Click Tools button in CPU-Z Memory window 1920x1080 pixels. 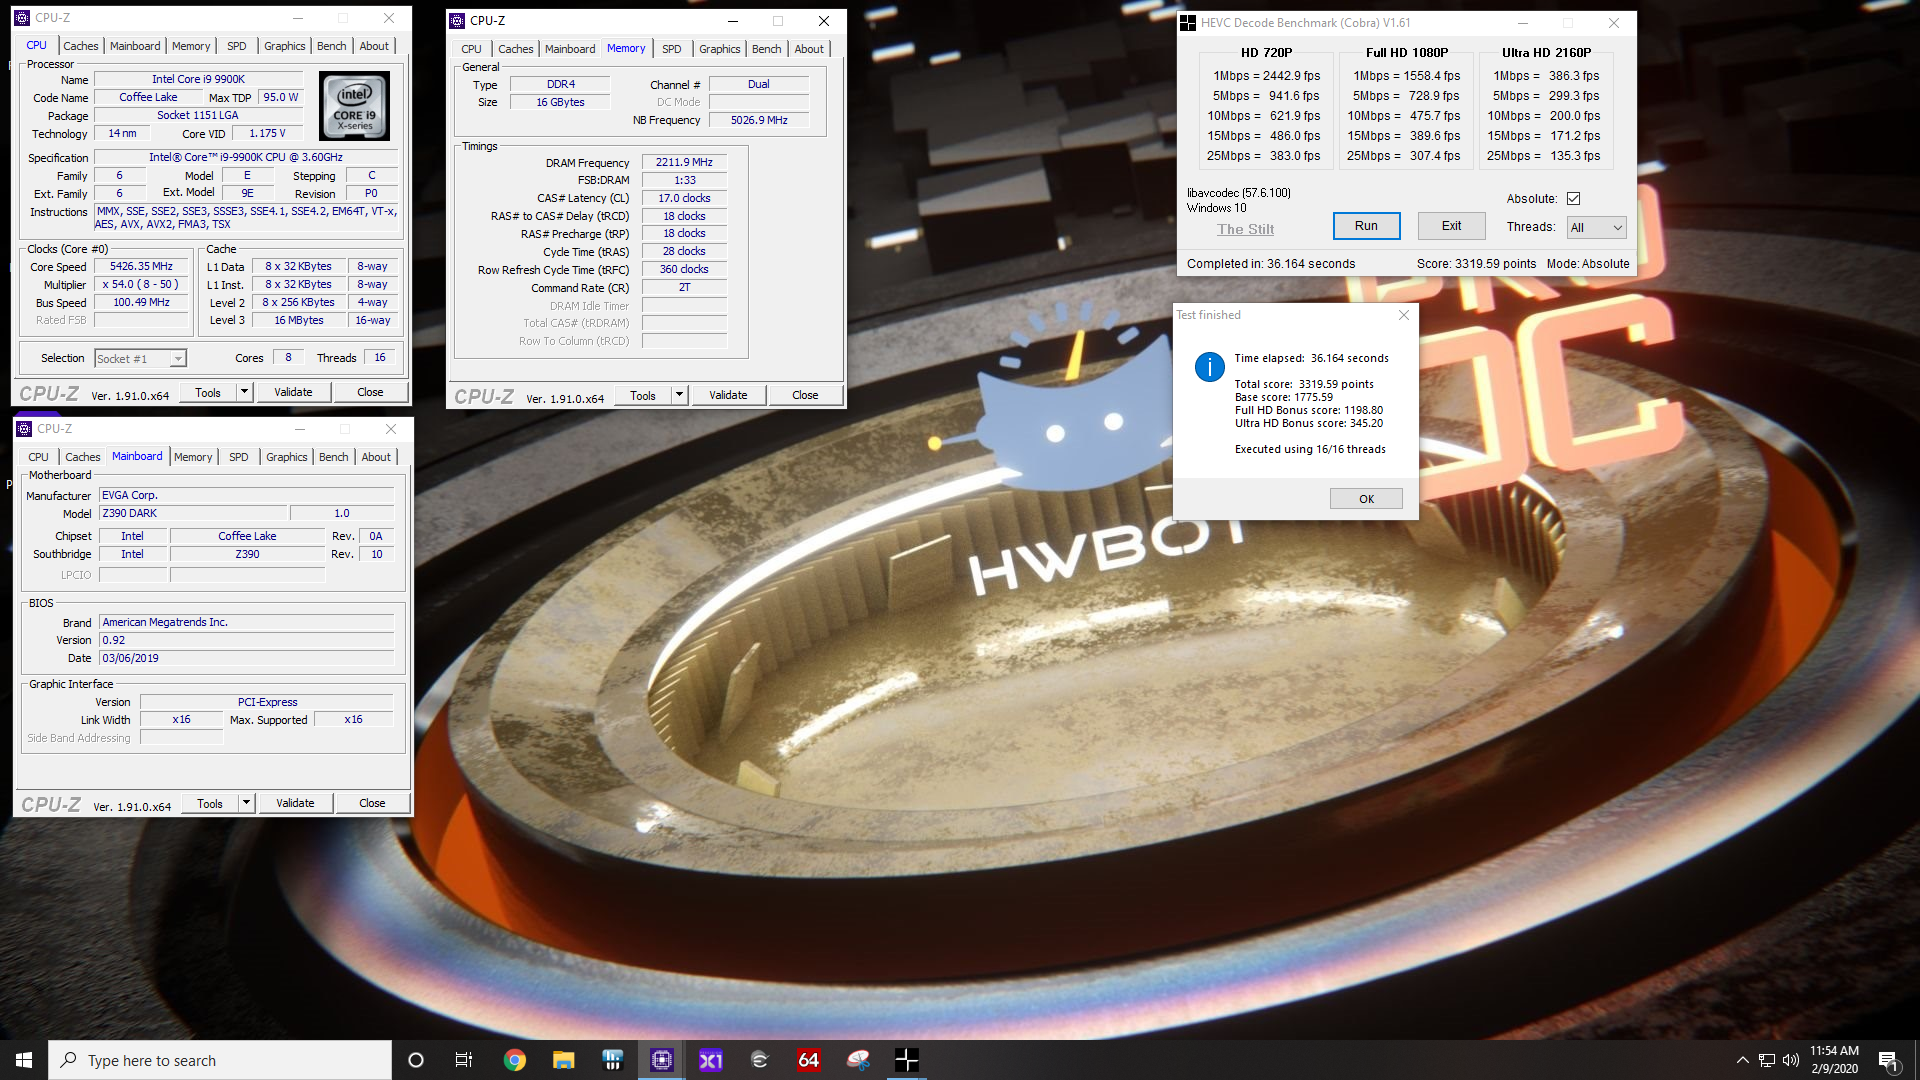tap(643, 395)
